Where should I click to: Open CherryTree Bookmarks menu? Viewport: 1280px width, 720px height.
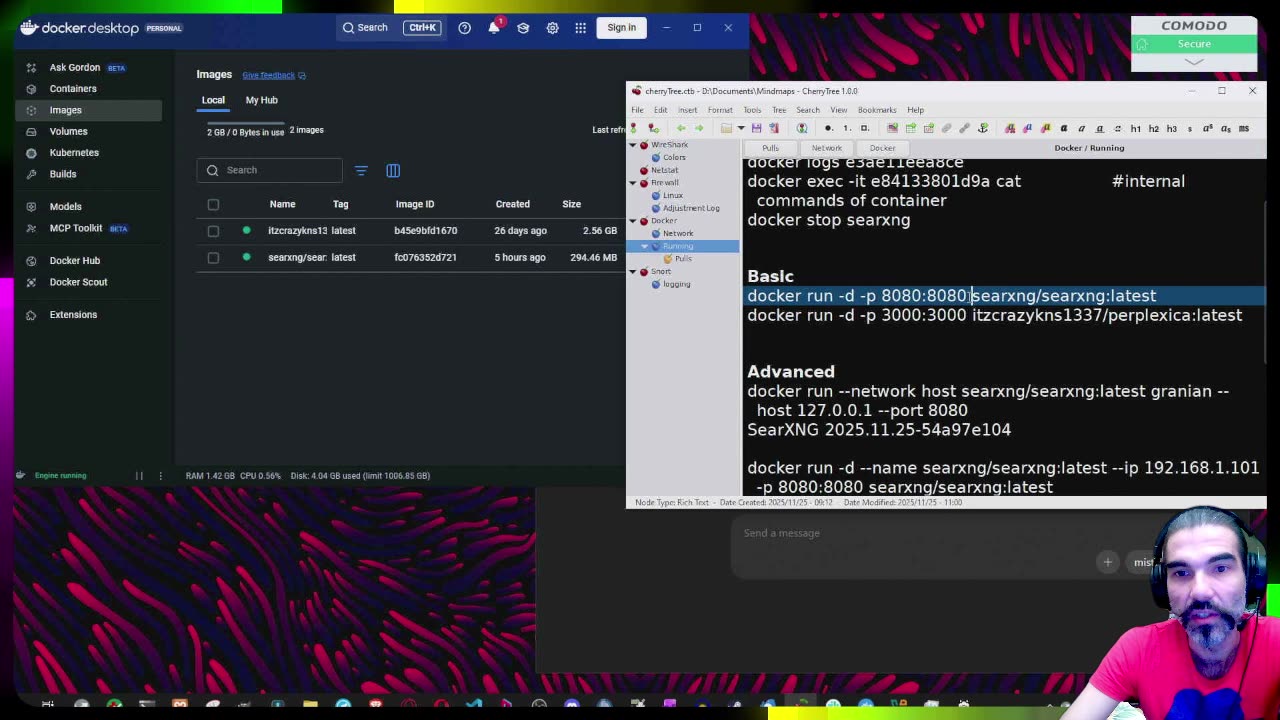click(x=877, y=110)
